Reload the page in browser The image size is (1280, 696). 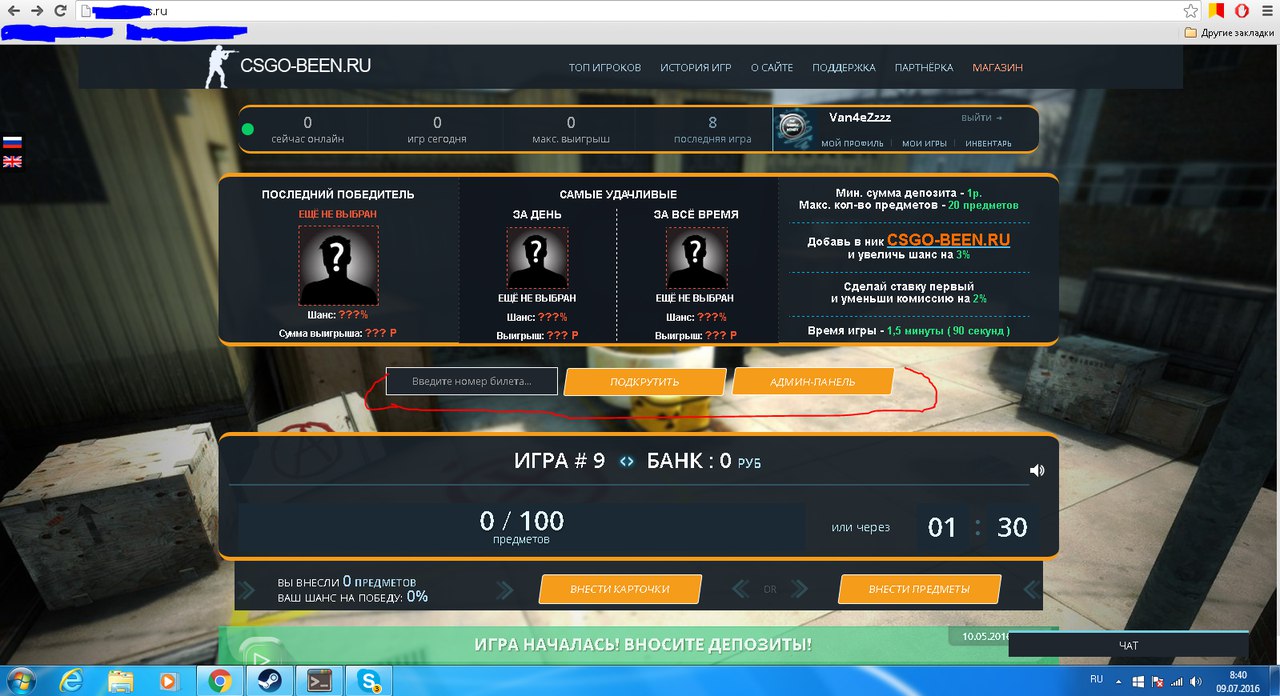coord(60,11)
